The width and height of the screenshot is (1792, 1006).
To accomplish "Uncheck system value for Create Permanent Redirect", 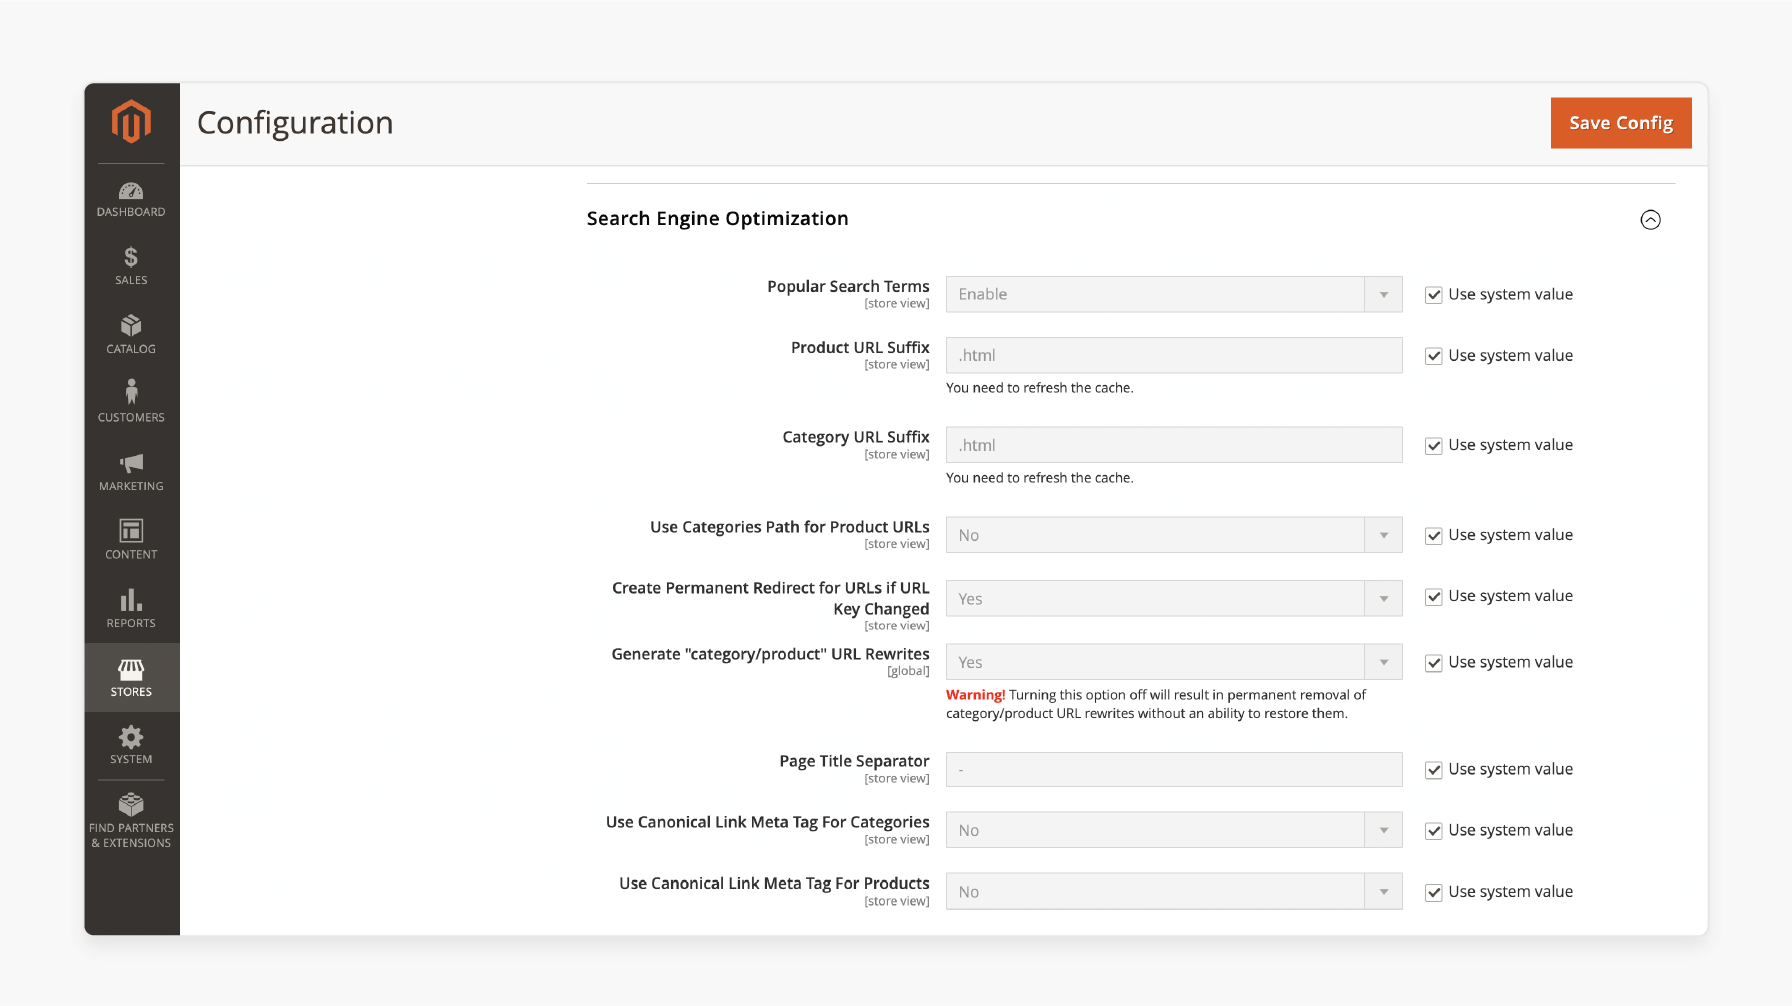I will coord(1433,597).
